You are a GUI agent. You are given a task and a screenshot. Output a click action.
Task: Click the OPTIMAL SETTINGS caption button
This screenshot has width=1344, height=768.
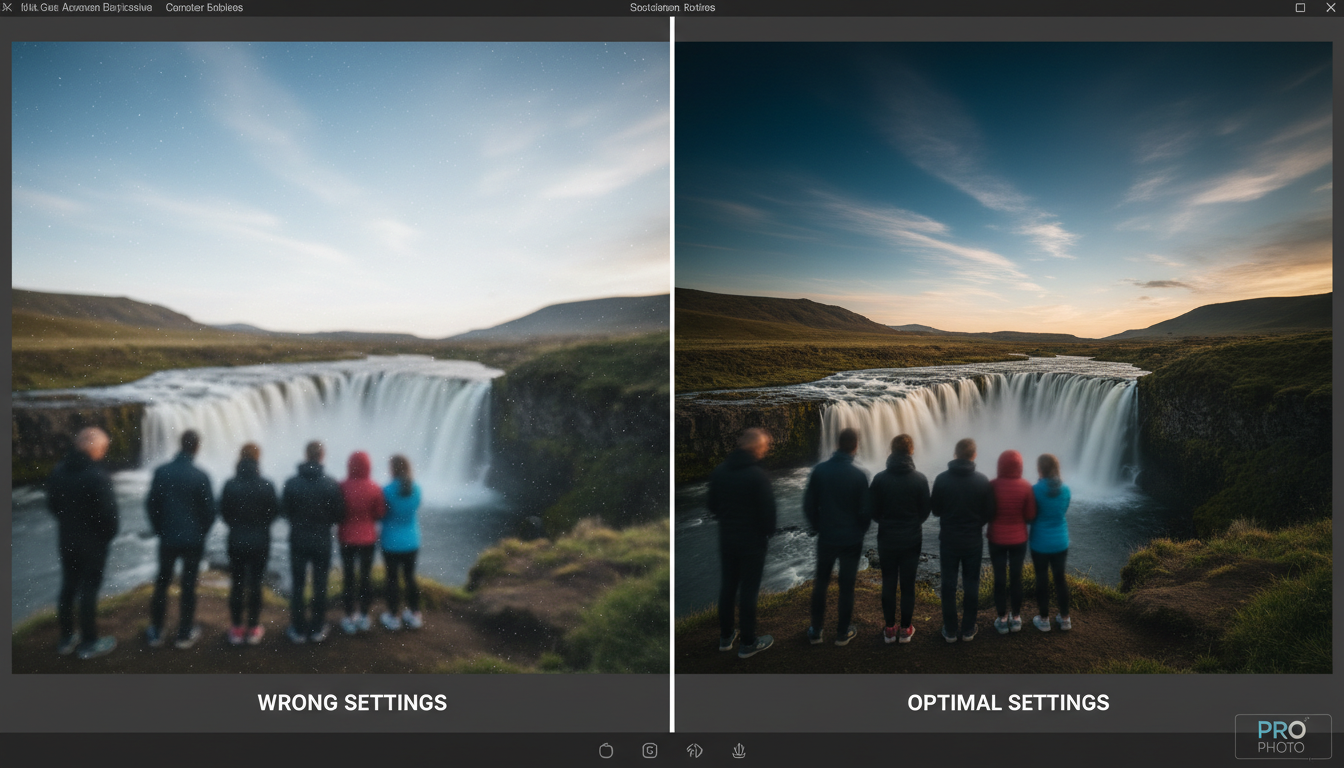pos(1008,702)
